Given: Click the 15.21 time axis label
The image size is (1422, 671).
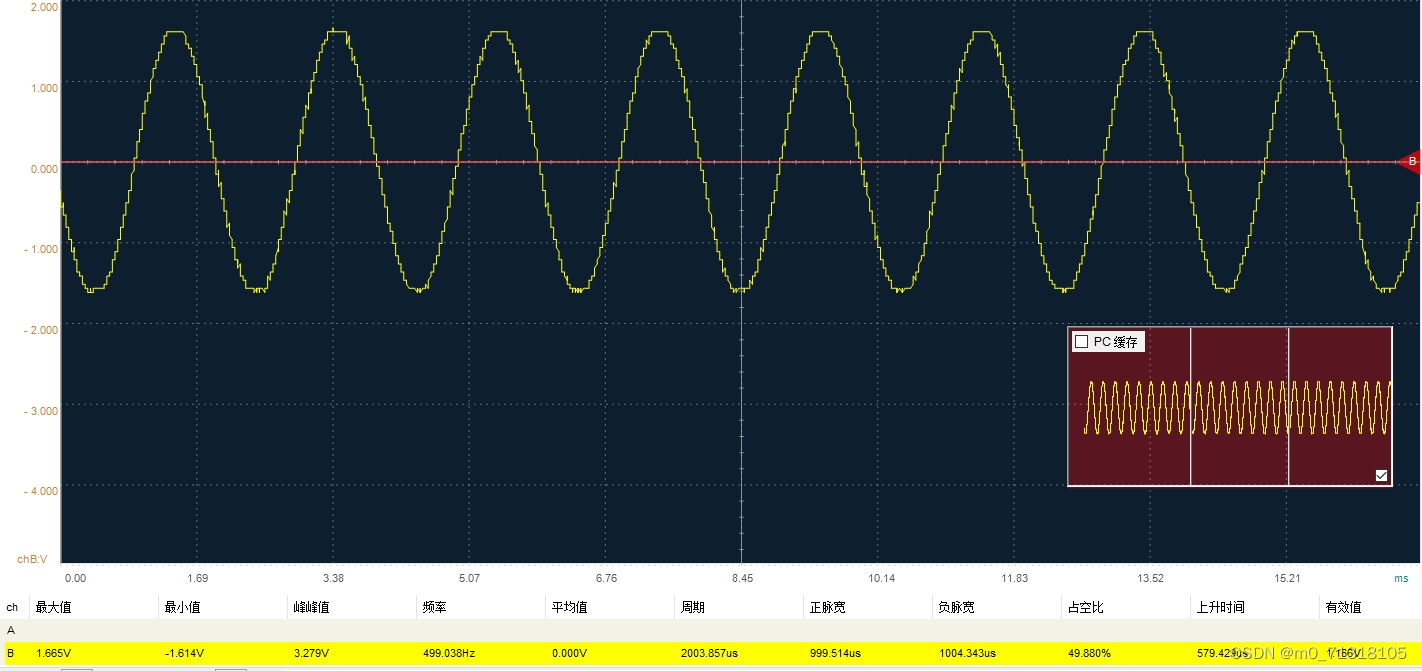Looking at the screenshot, I should tap(1287, 578).
